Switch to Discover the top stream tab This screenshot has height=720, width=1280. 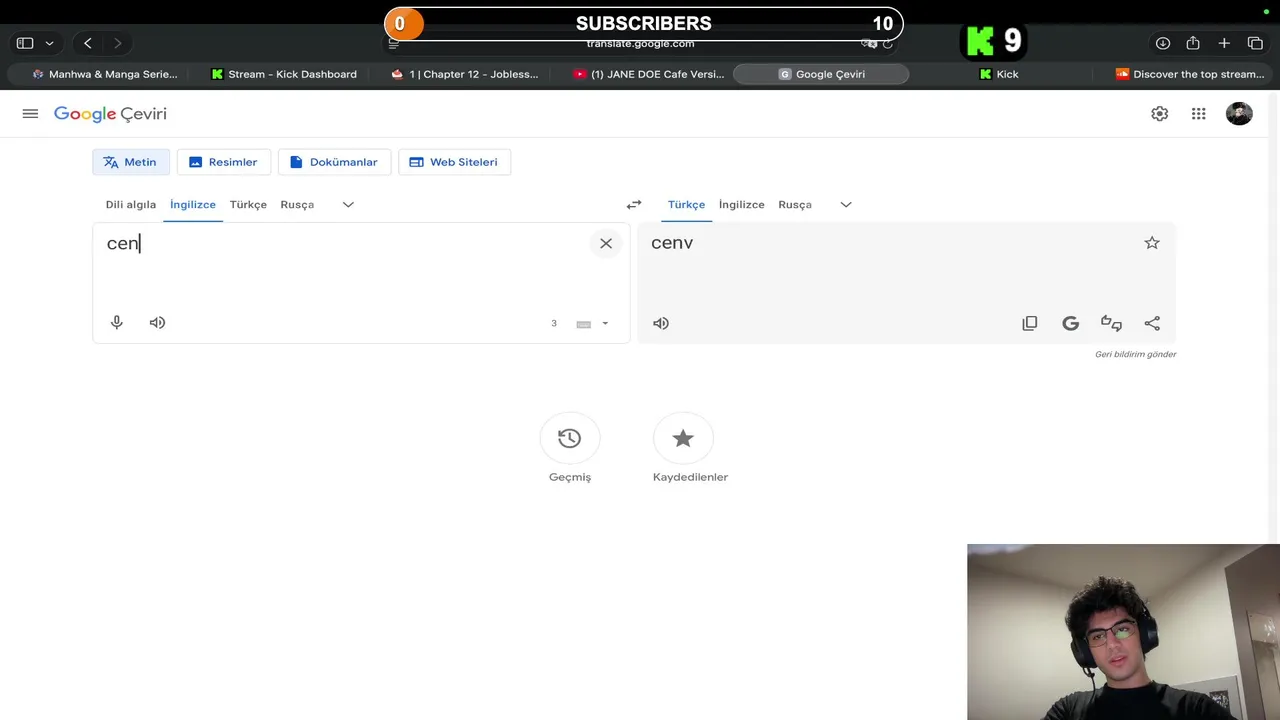[x=1190, y=74]
